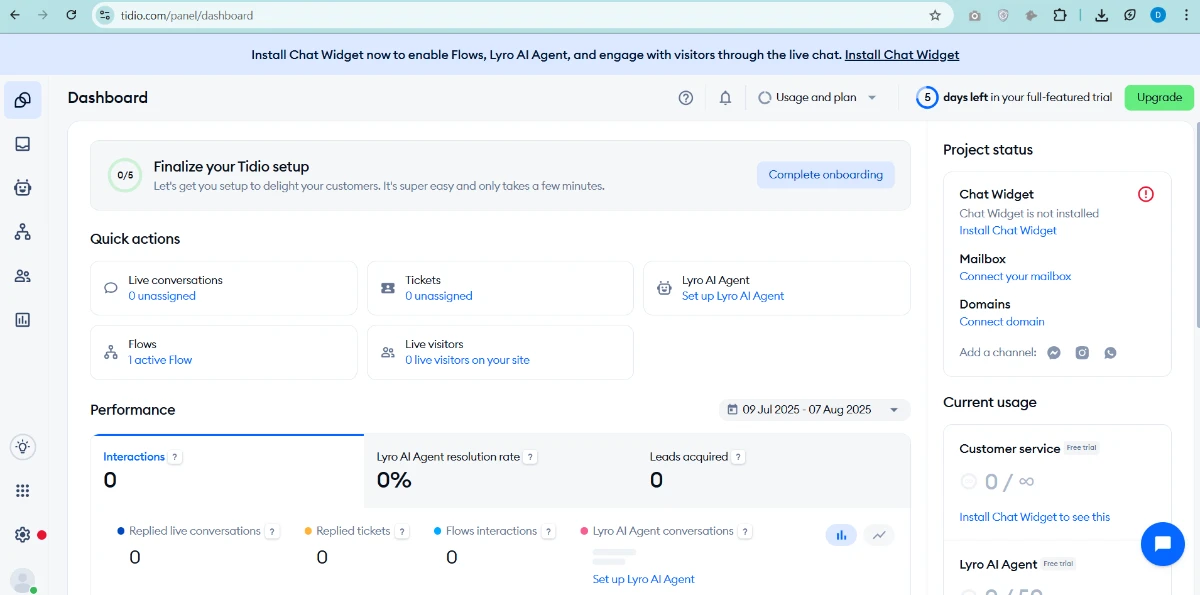
Task: Click the Replied tickets help icon
Action: (402, 532)
